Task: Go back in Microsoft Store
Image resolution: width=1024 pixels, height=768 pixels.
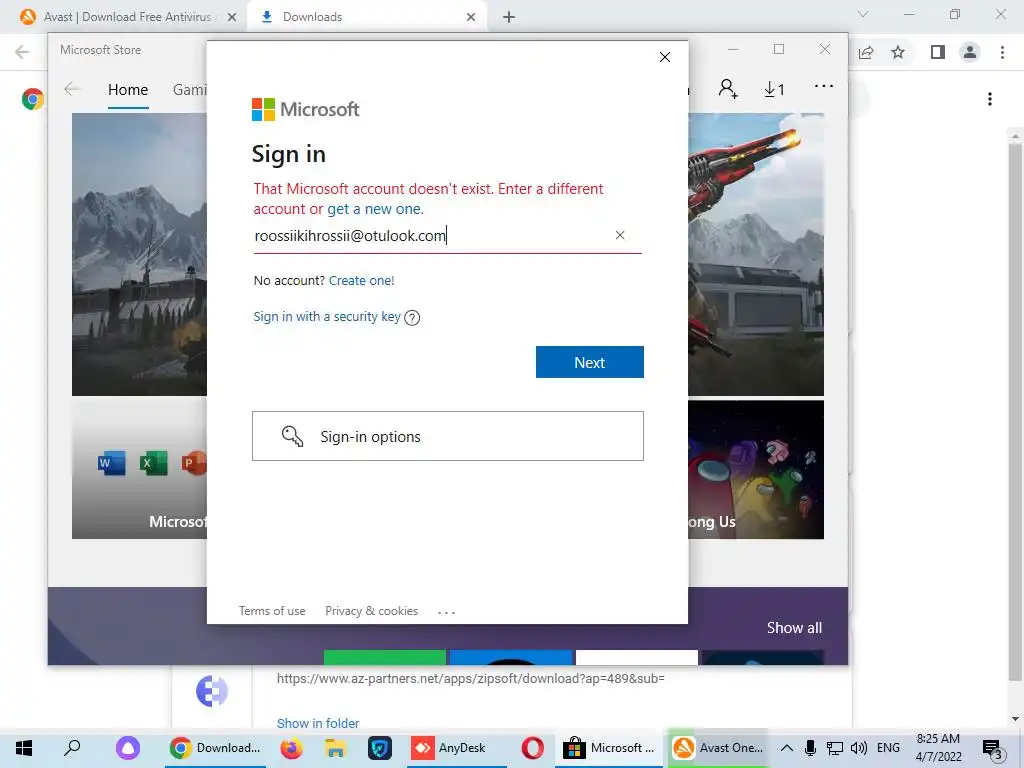Action: (x=72, y=89)
